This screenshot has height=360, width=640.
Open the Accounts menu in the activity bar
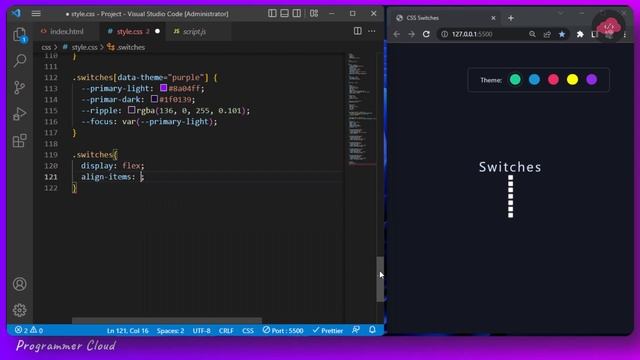point(20,284)
